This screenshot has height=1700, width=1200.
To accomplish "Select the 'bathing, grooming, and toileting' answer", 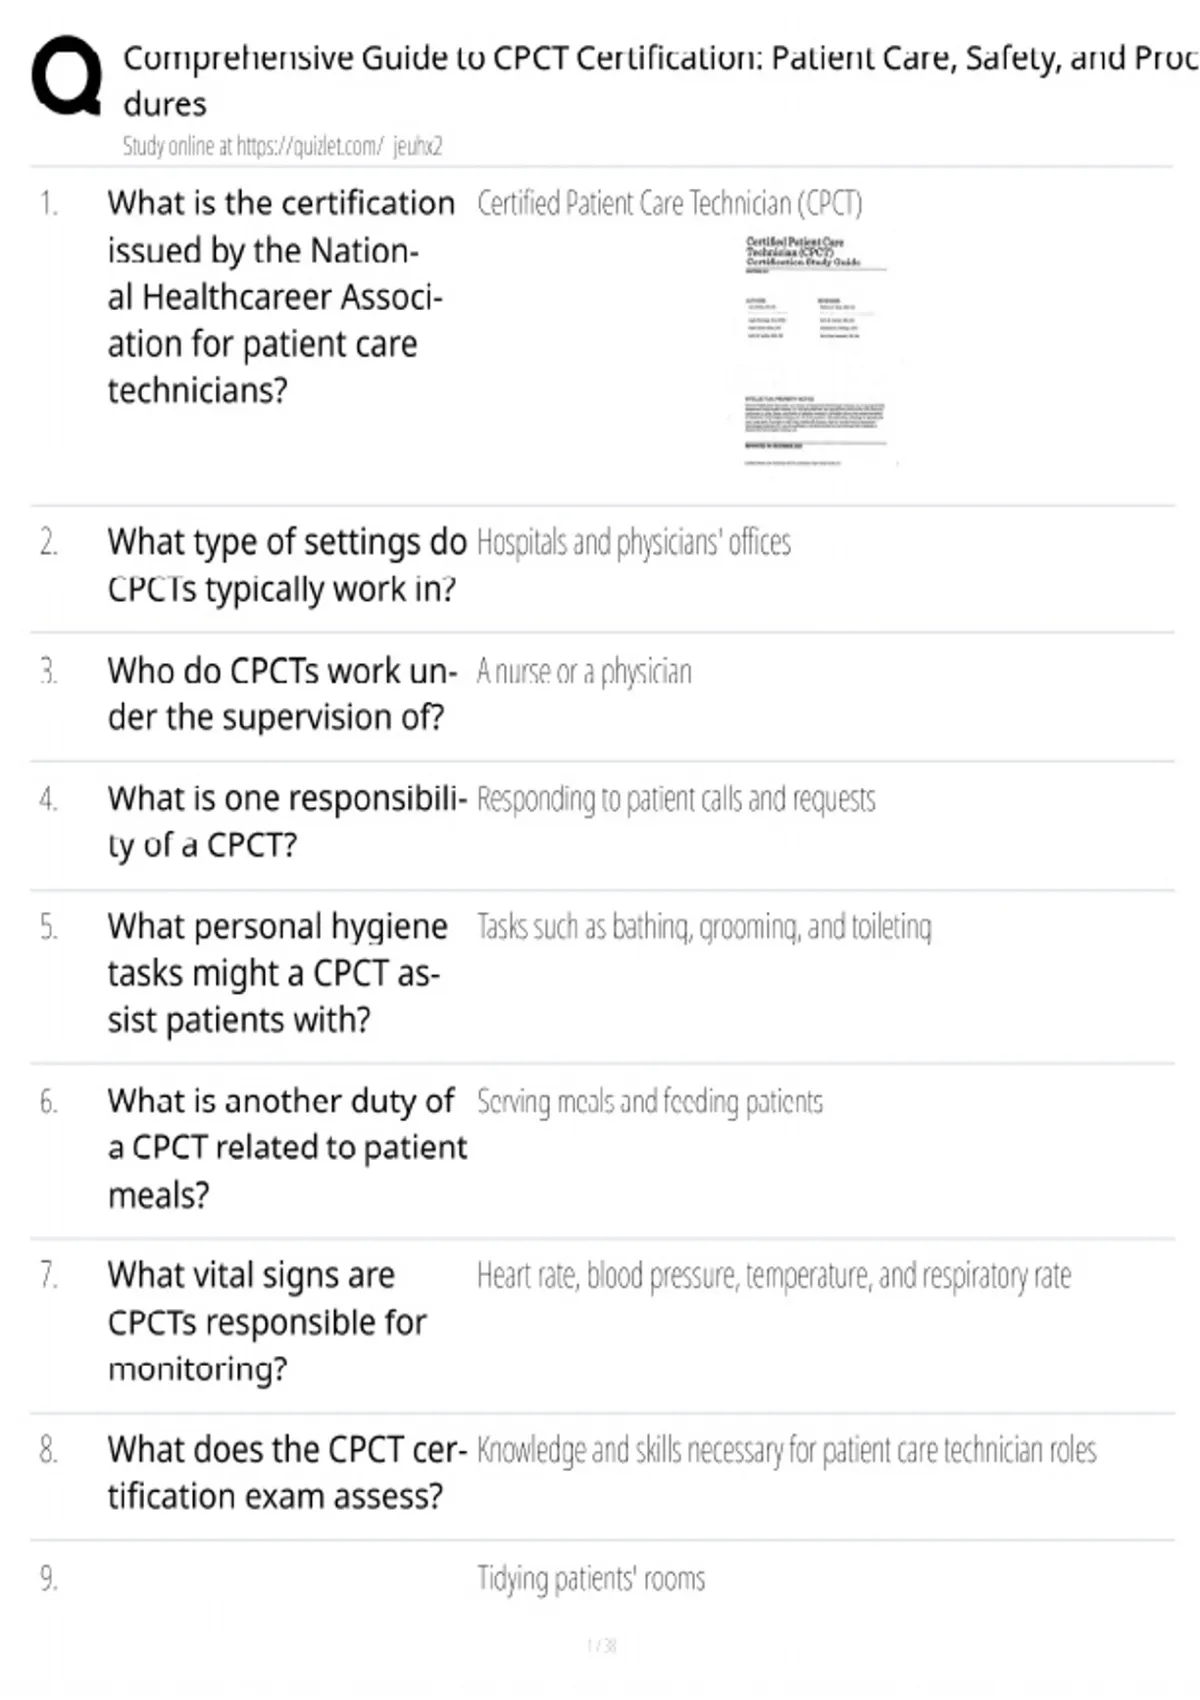I will click(704, 927).
